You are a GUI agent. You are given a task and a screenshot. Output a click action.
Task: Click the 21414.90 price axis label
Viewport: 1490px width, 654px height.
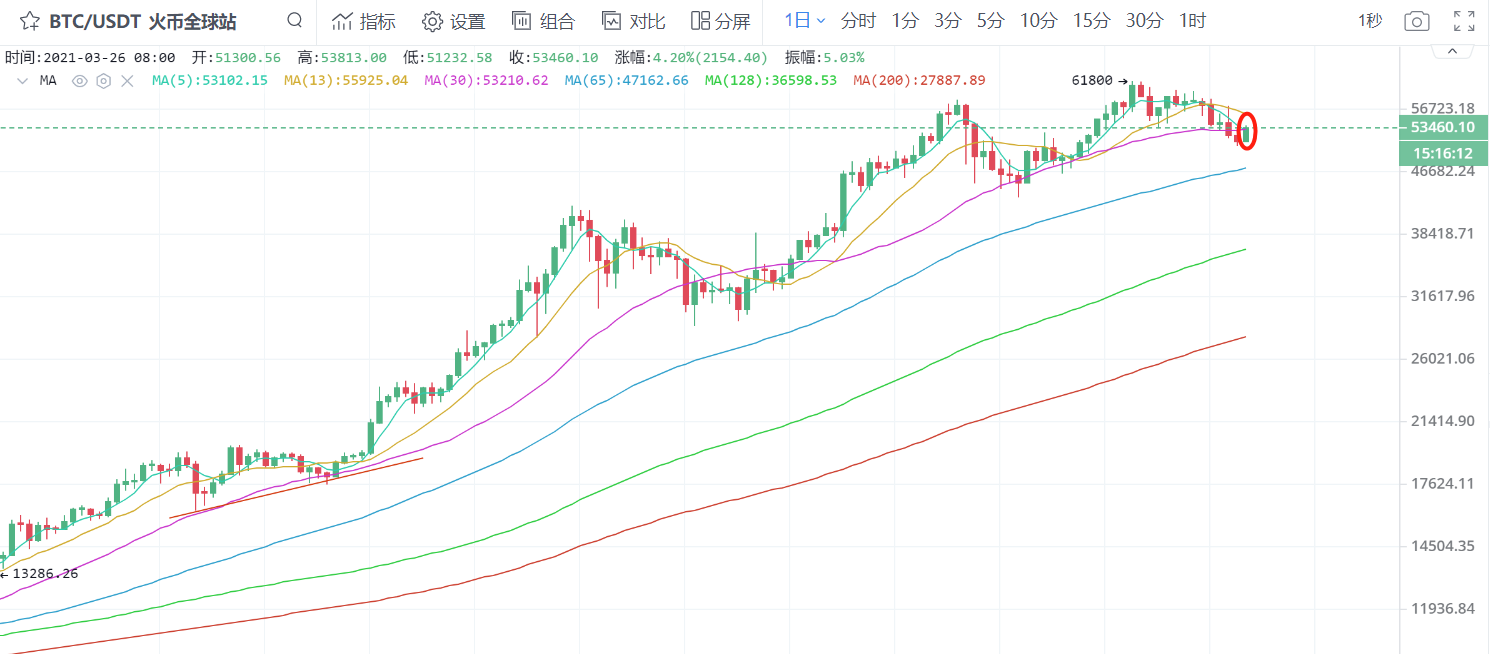1441,421
